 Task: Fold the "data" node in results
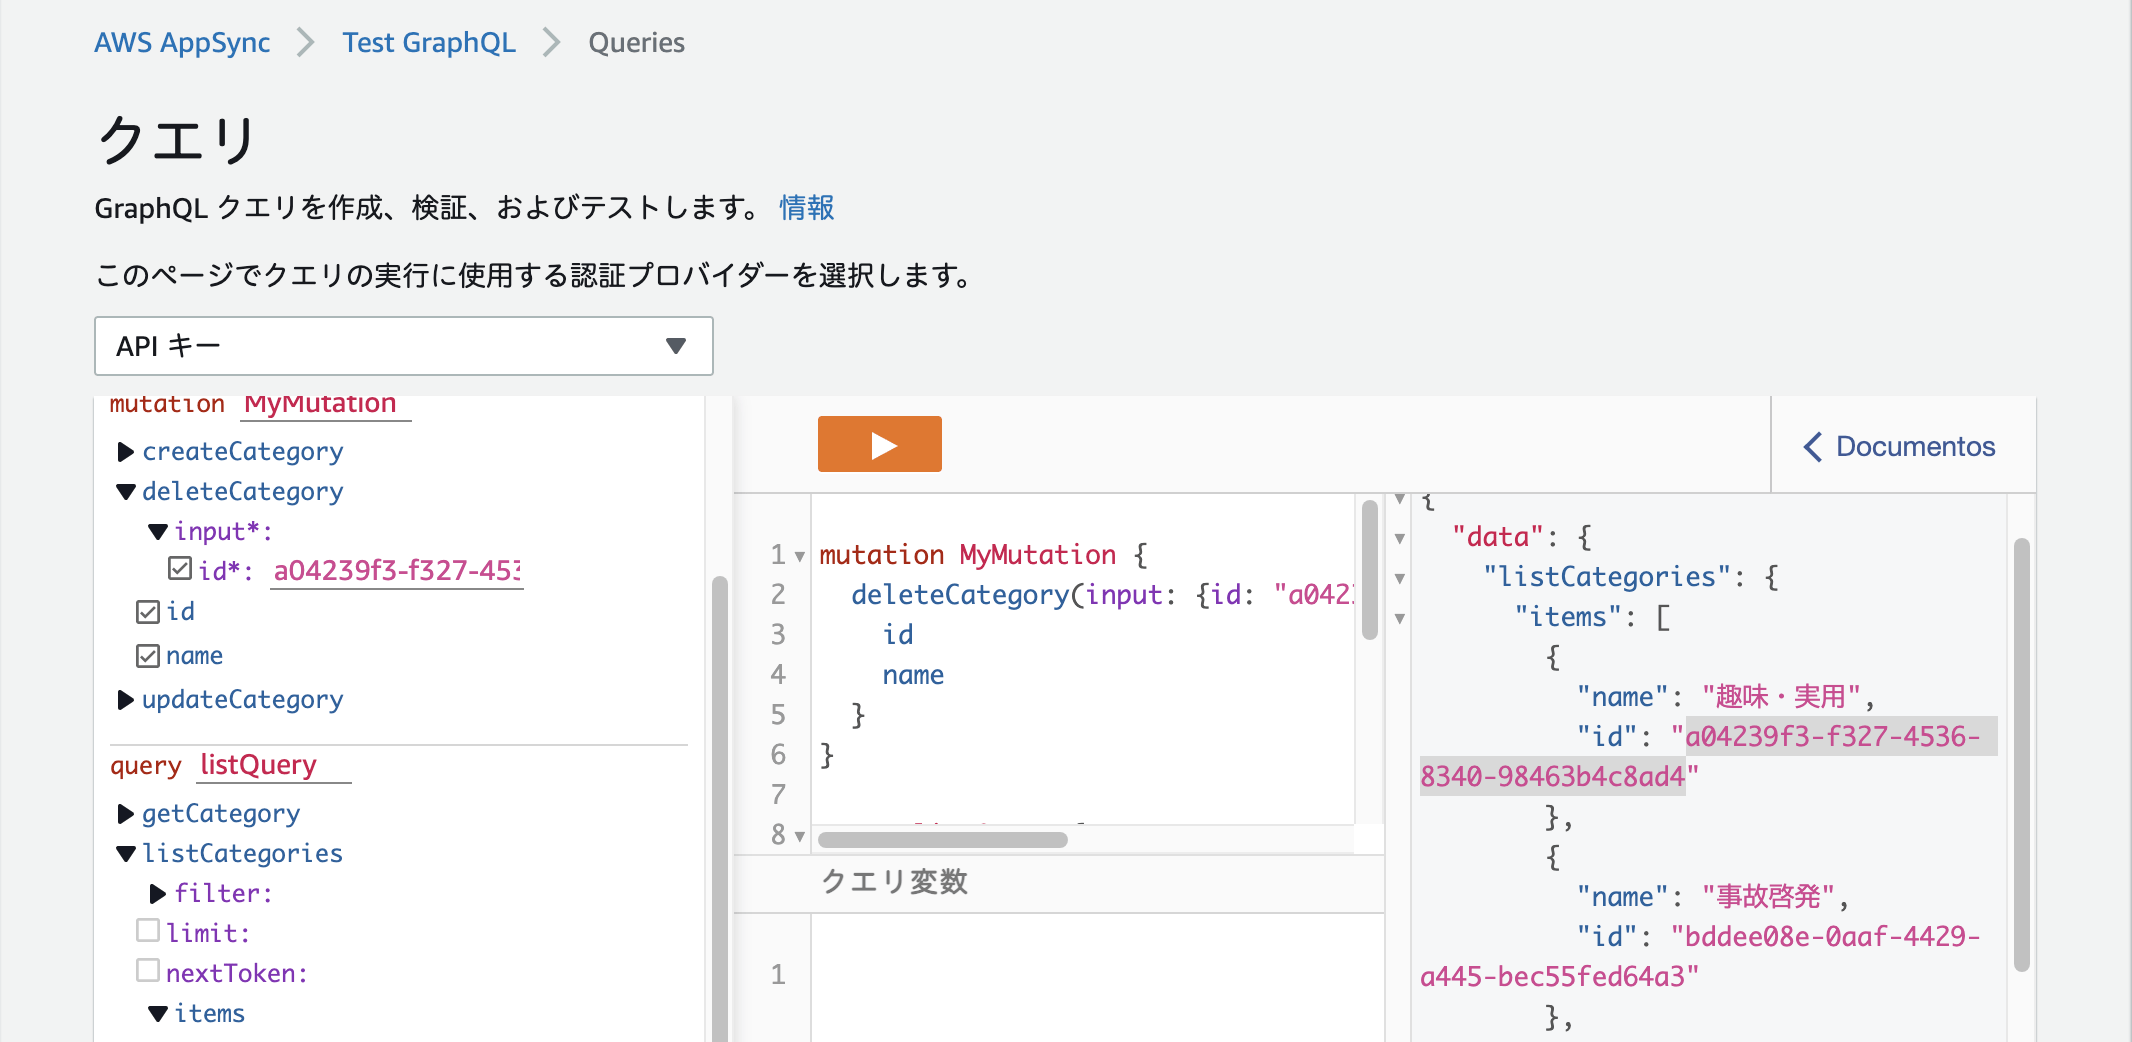click(1400, 539)
